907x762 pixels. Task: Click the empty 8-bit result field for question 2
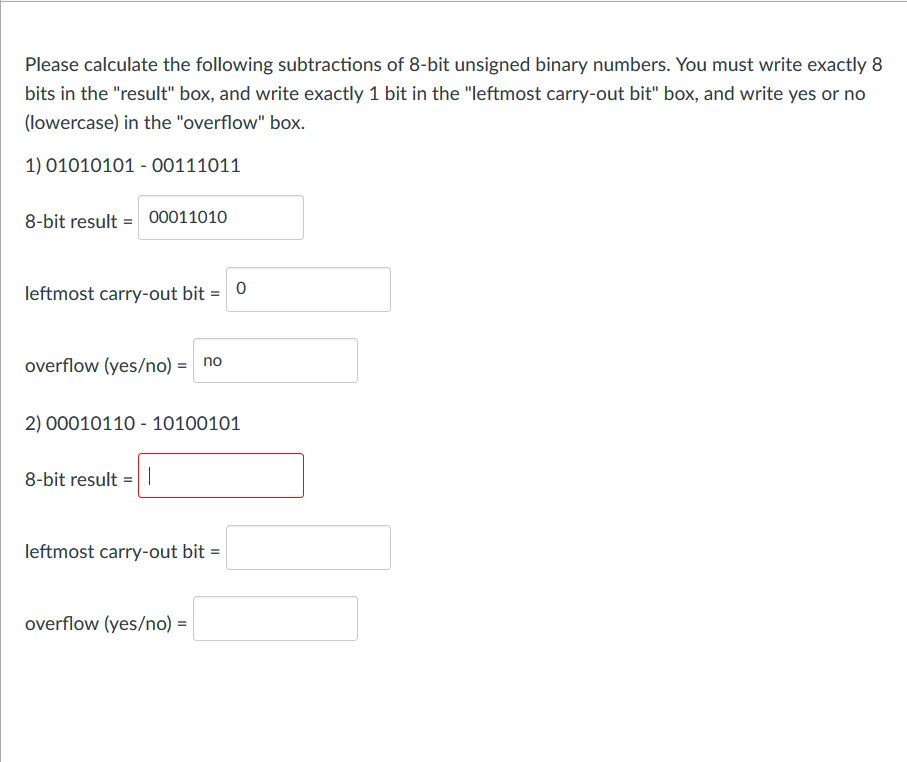click(220, 475)
